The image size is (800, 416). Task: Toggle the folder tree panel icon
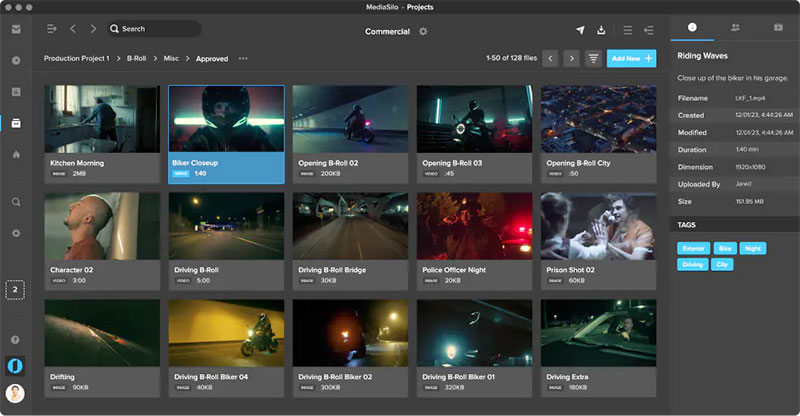[52, 29]
